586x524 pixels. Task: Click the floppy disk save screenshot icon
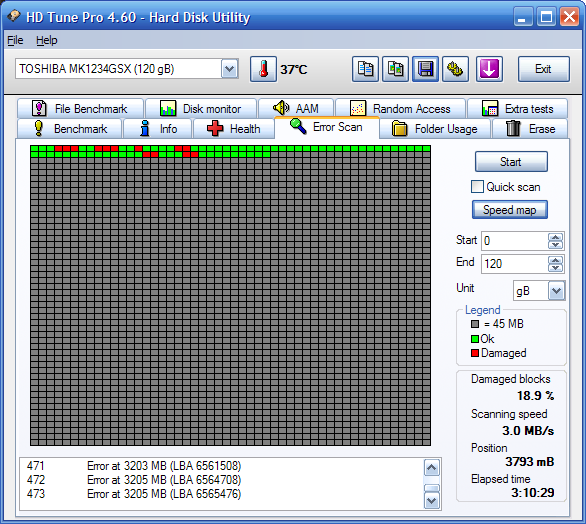coord(425,69)
